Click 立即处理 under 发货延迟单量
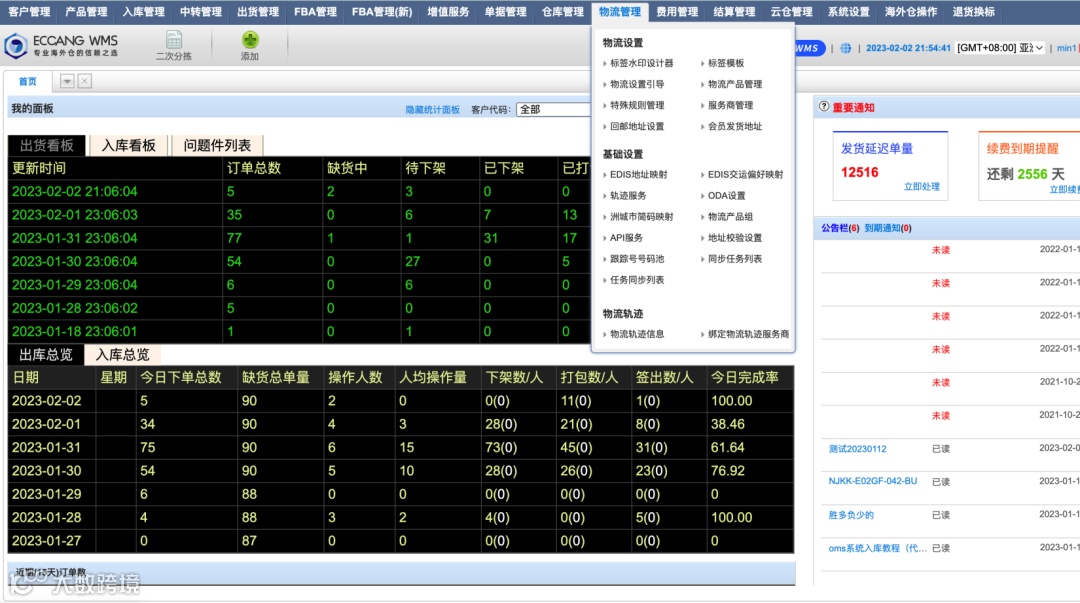1080x603 pixels. (x=922, y=187)
